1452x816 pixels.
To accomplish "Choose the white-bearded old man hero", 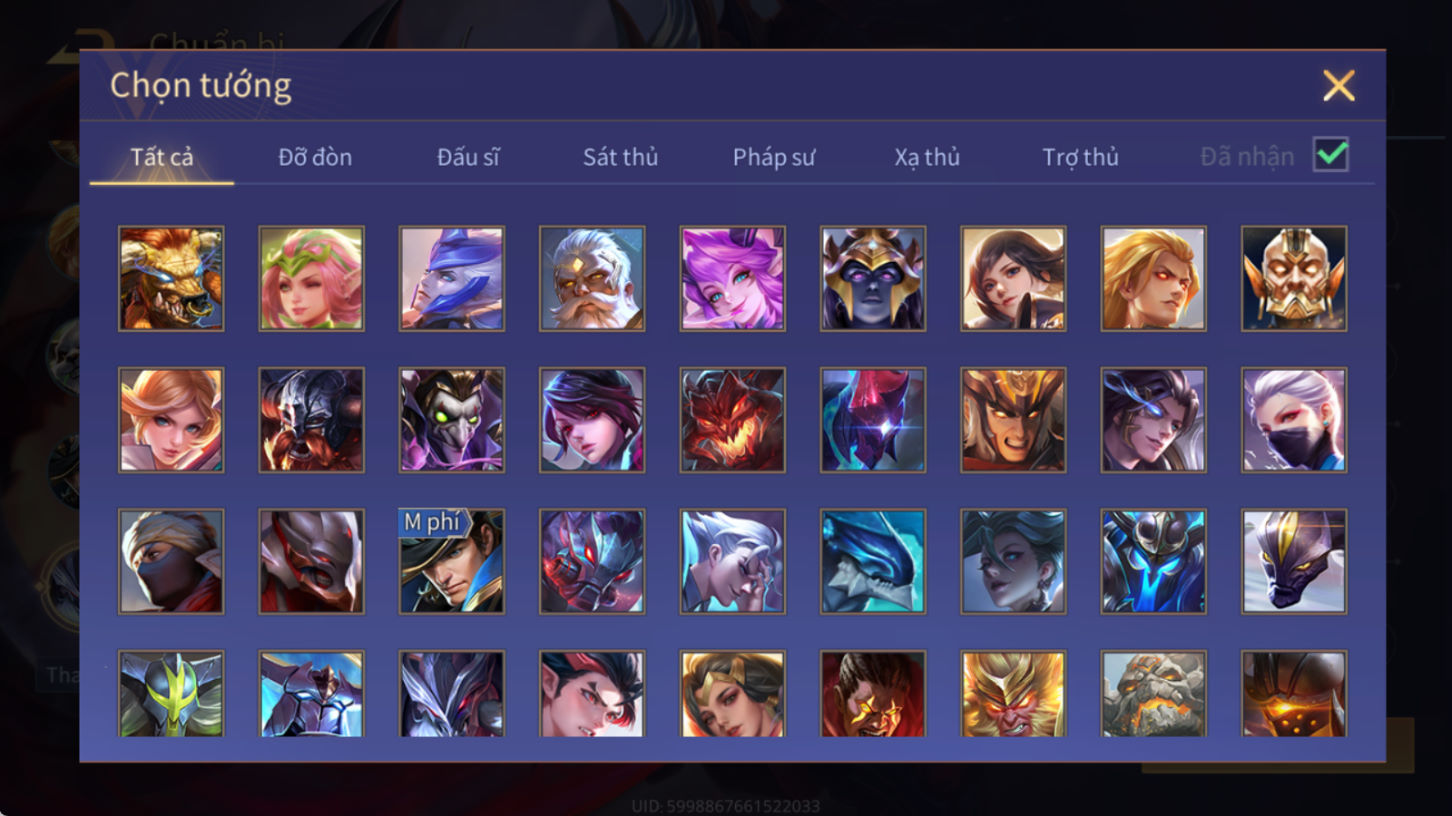I will (592, 278).
